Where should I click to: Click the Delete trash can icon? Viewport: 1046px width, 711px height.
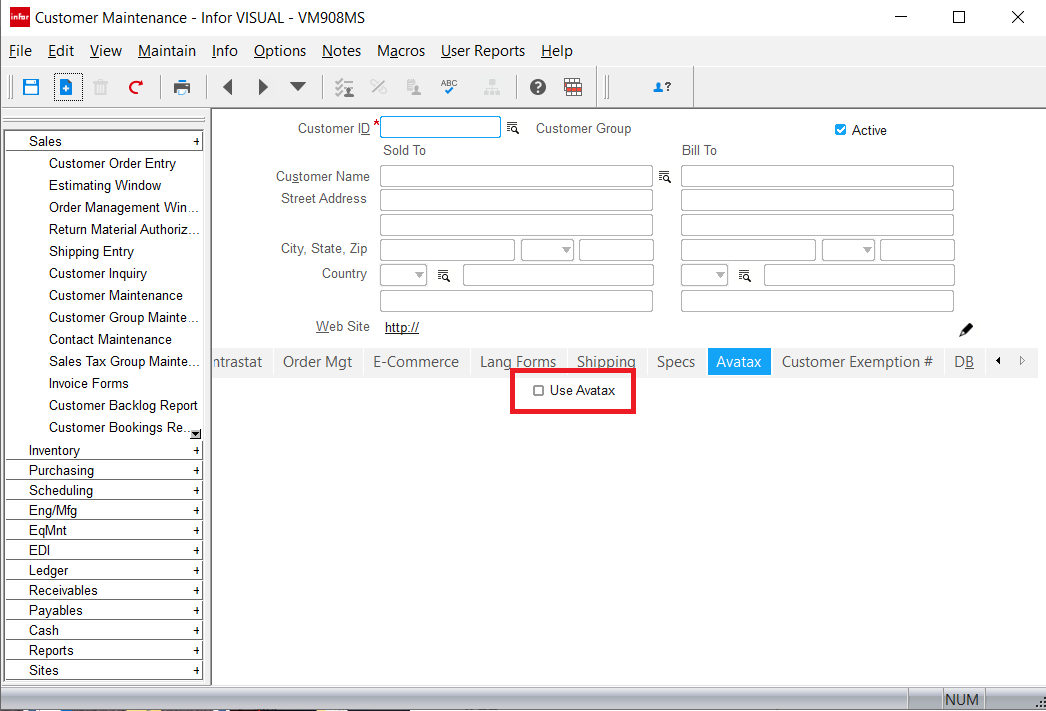pos(101,87)
